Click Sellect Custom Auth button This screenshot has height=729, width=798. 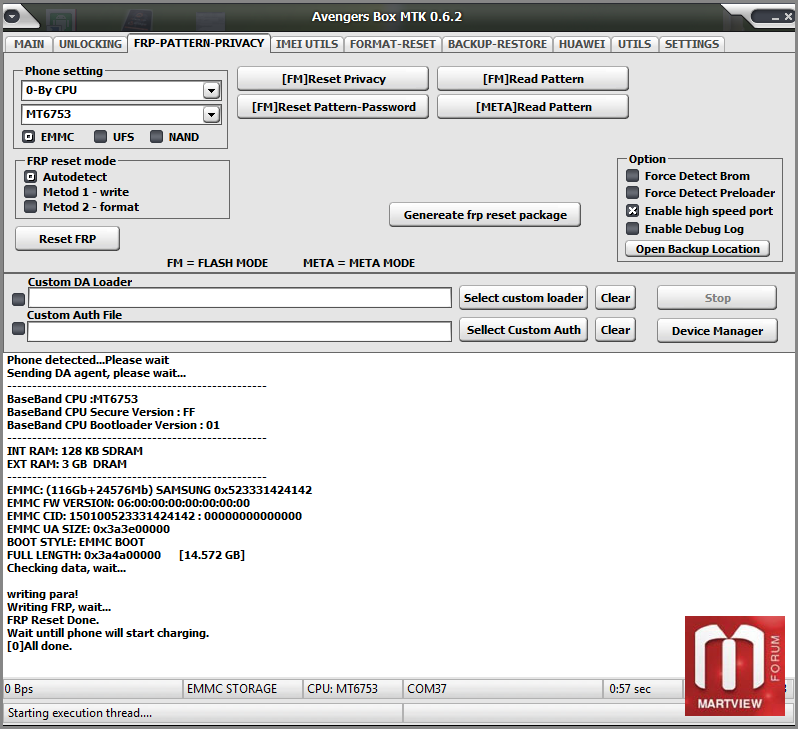pos(523,330)
